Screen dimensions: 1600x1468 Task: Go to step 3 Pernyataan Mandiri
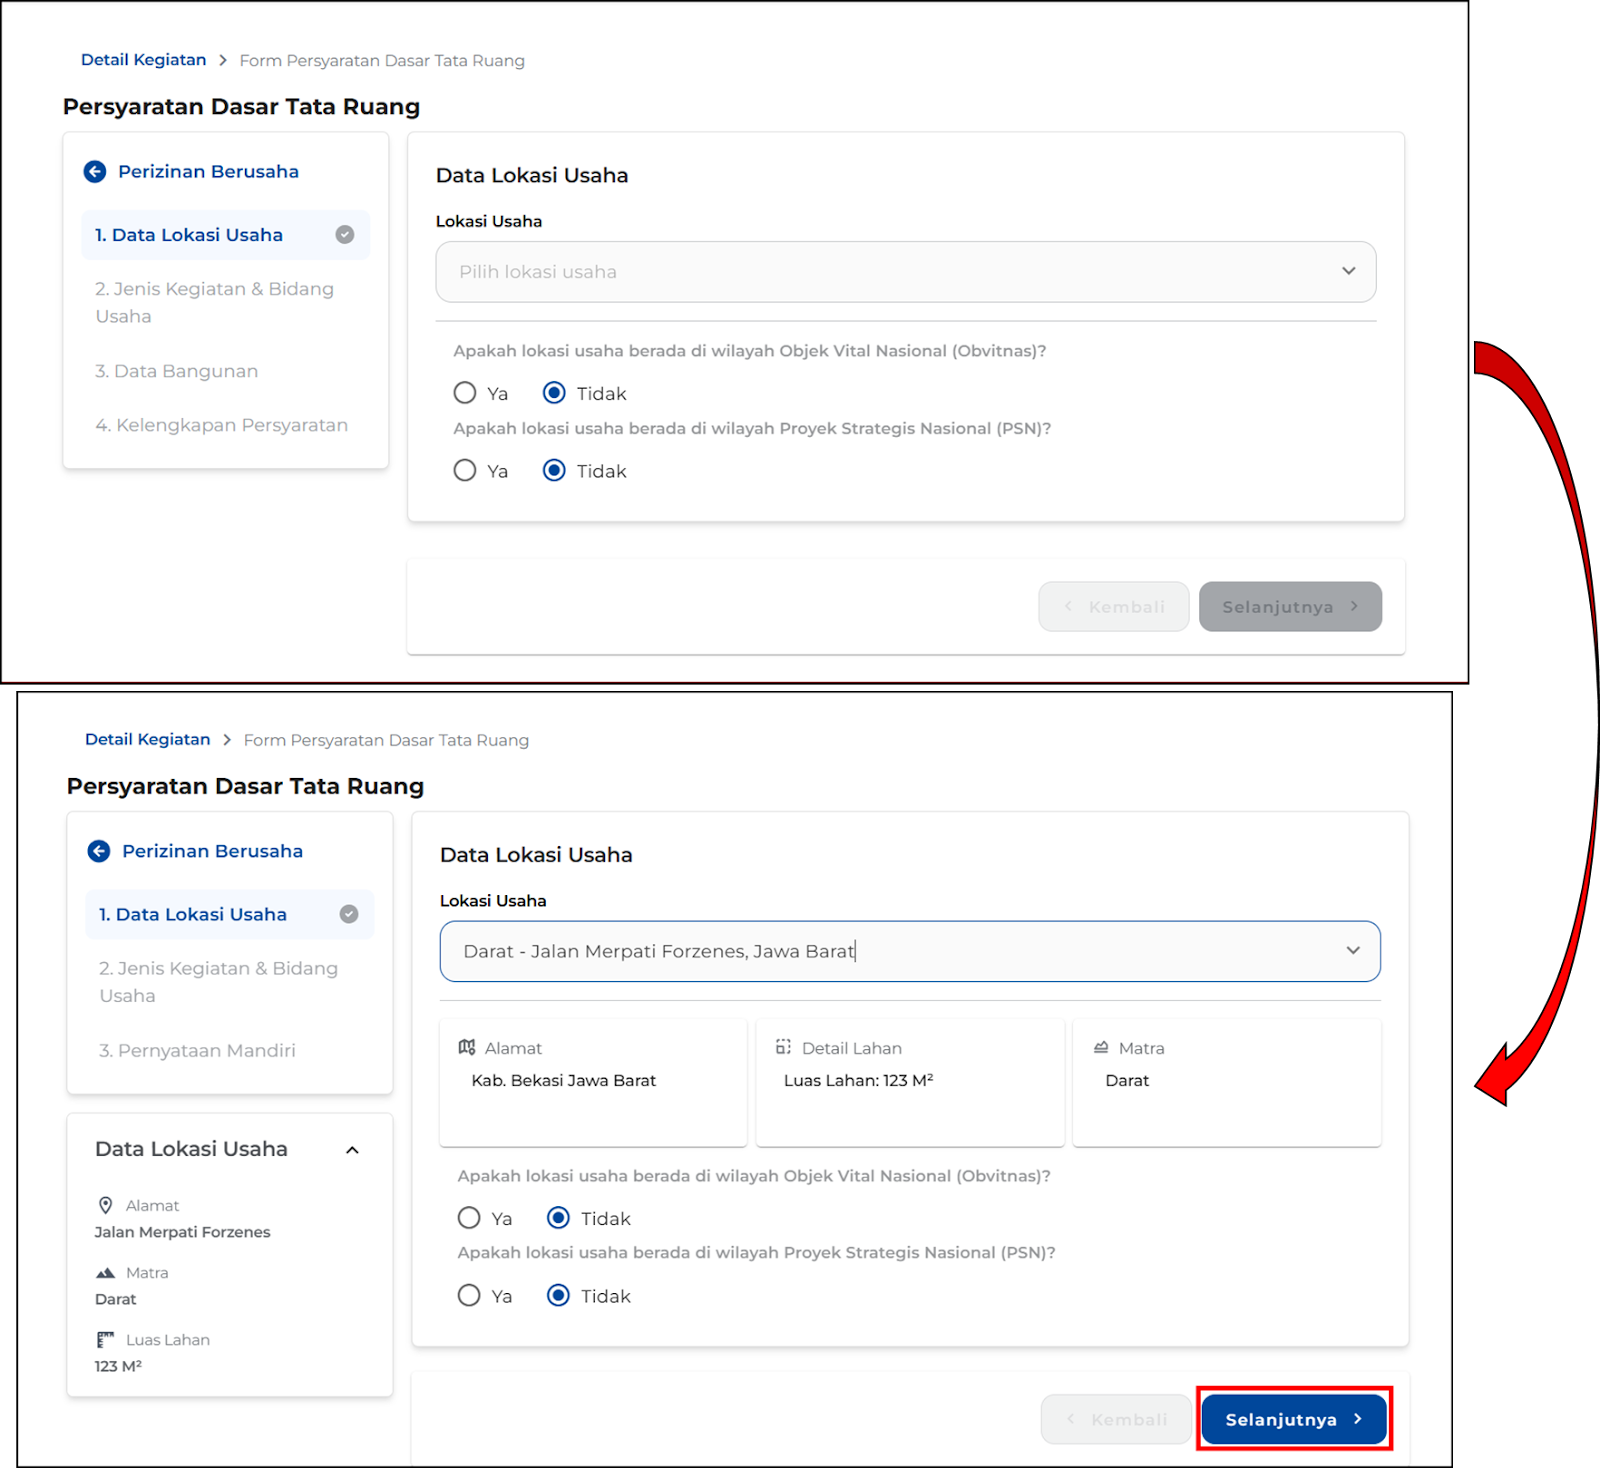[197, 1051]
